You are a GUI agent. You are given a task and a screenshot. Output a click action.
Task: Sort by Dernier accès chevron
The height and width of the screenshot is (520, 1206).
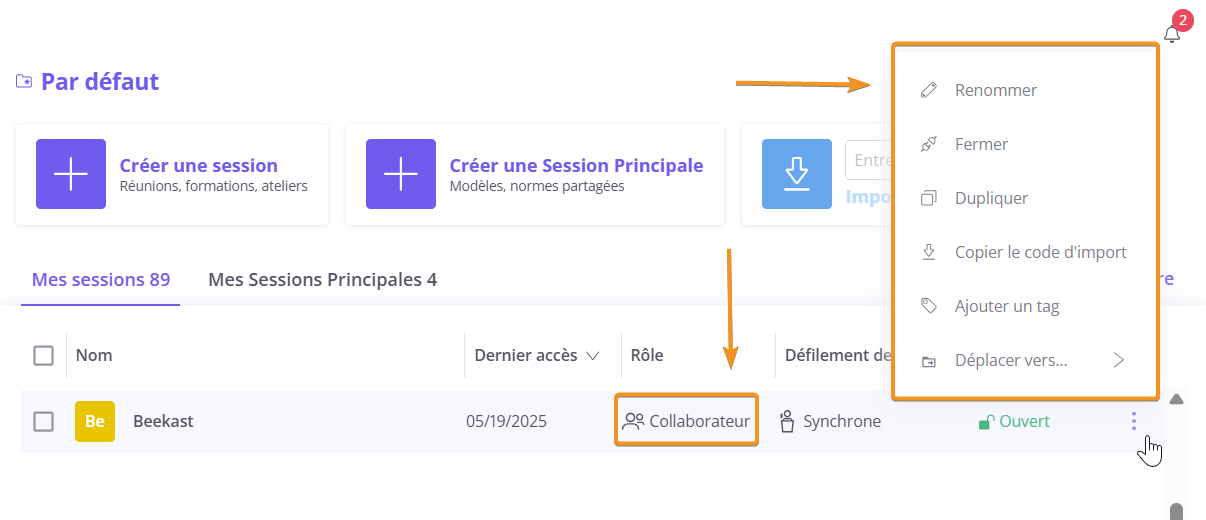click(592, 356)
